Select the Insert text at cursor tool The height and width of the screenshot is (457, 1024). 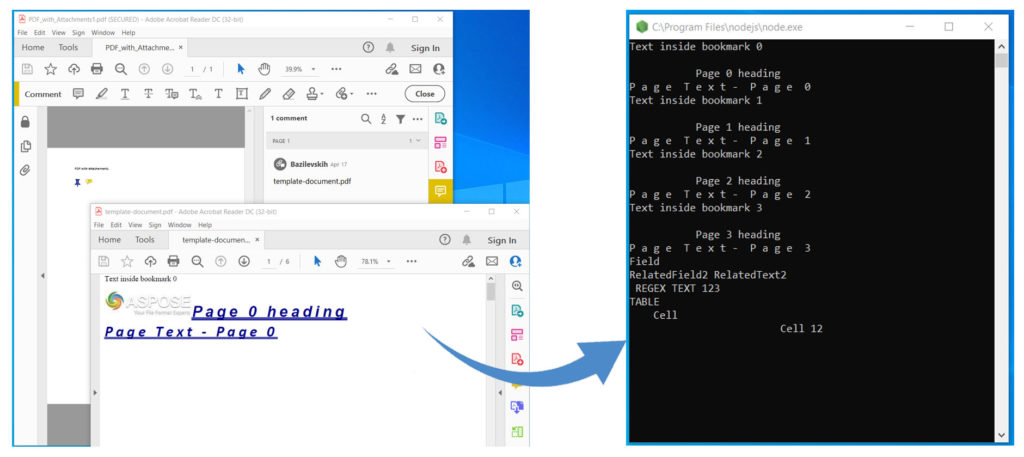pos(195,94)
